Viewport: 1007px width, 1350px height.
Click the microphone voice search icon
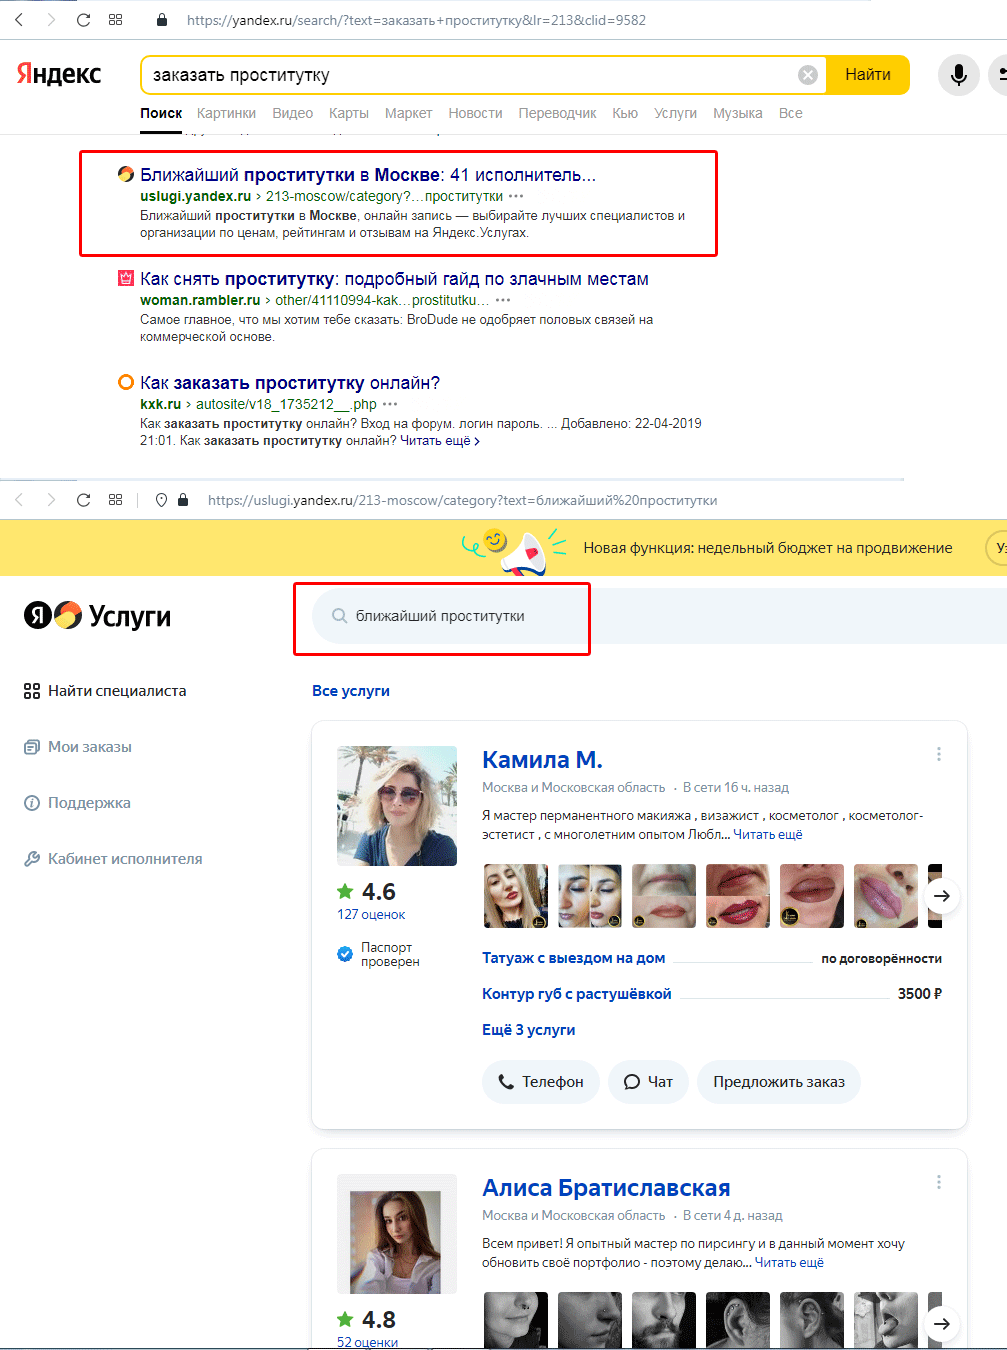pos(958,75)
